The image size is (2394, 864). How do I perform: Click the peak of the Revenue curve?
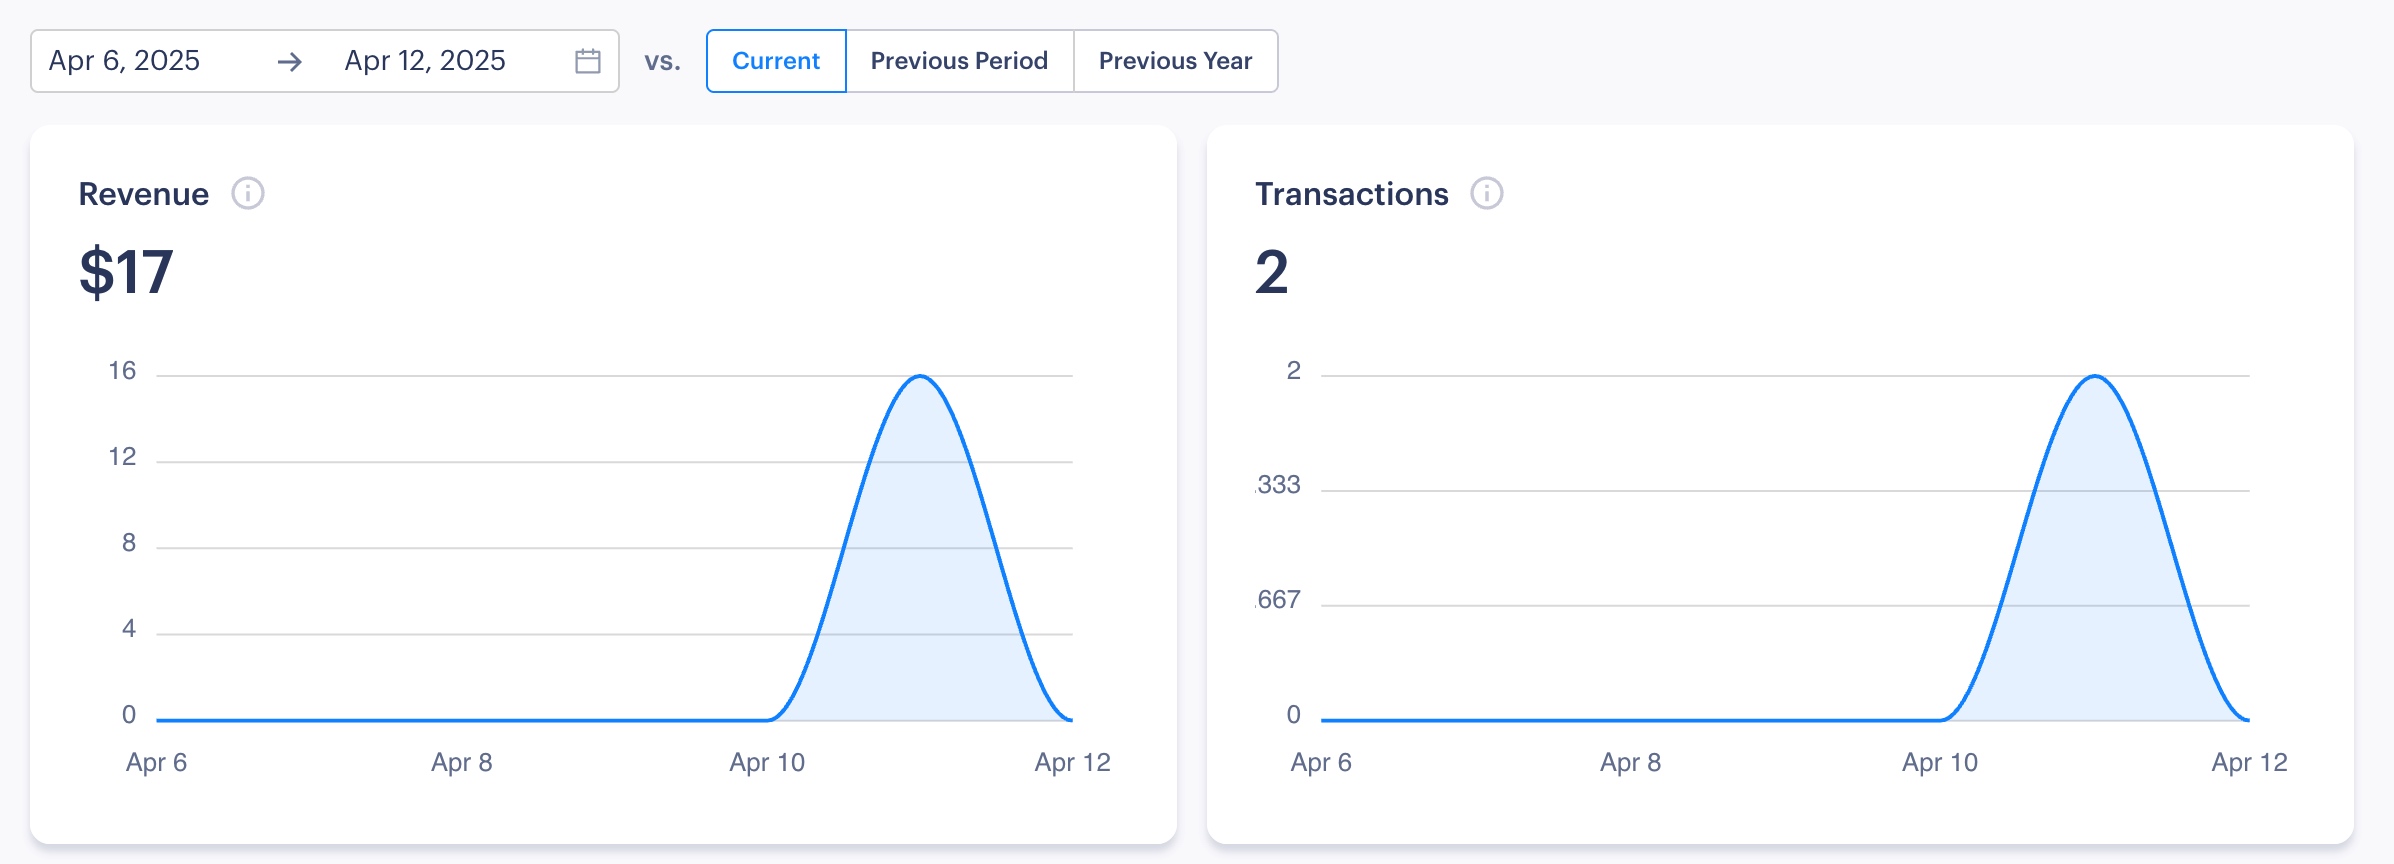[x=920, y=377]
